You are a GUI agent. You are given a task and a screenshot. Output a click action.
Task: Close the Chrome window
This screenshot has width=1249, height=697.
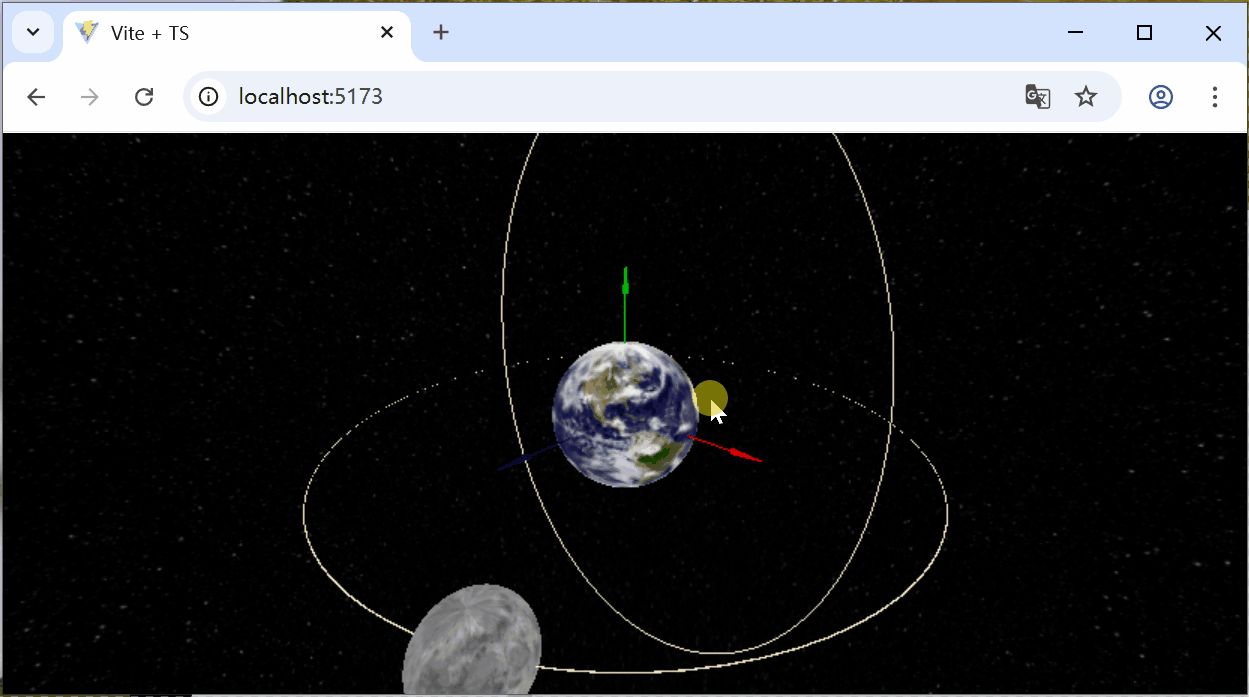tap(1213, 33)
